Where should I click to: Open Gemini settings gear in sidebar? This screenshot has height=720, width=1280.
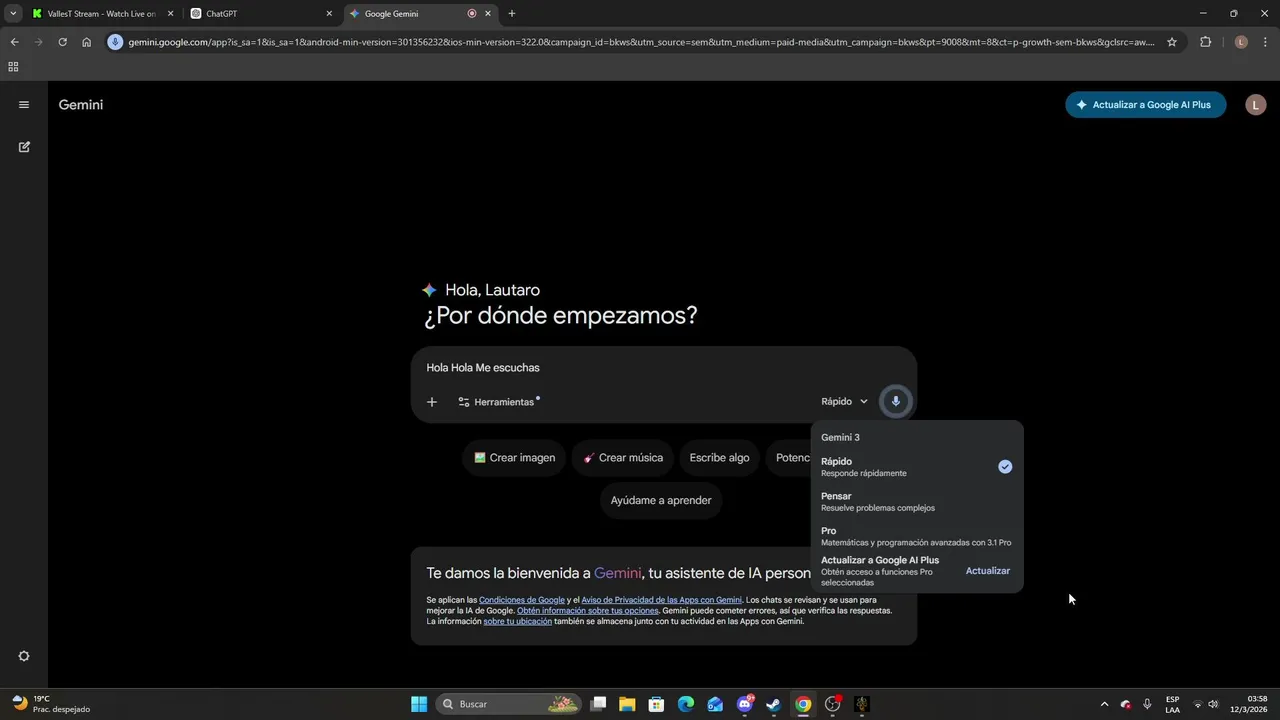(x=24, y=656)
